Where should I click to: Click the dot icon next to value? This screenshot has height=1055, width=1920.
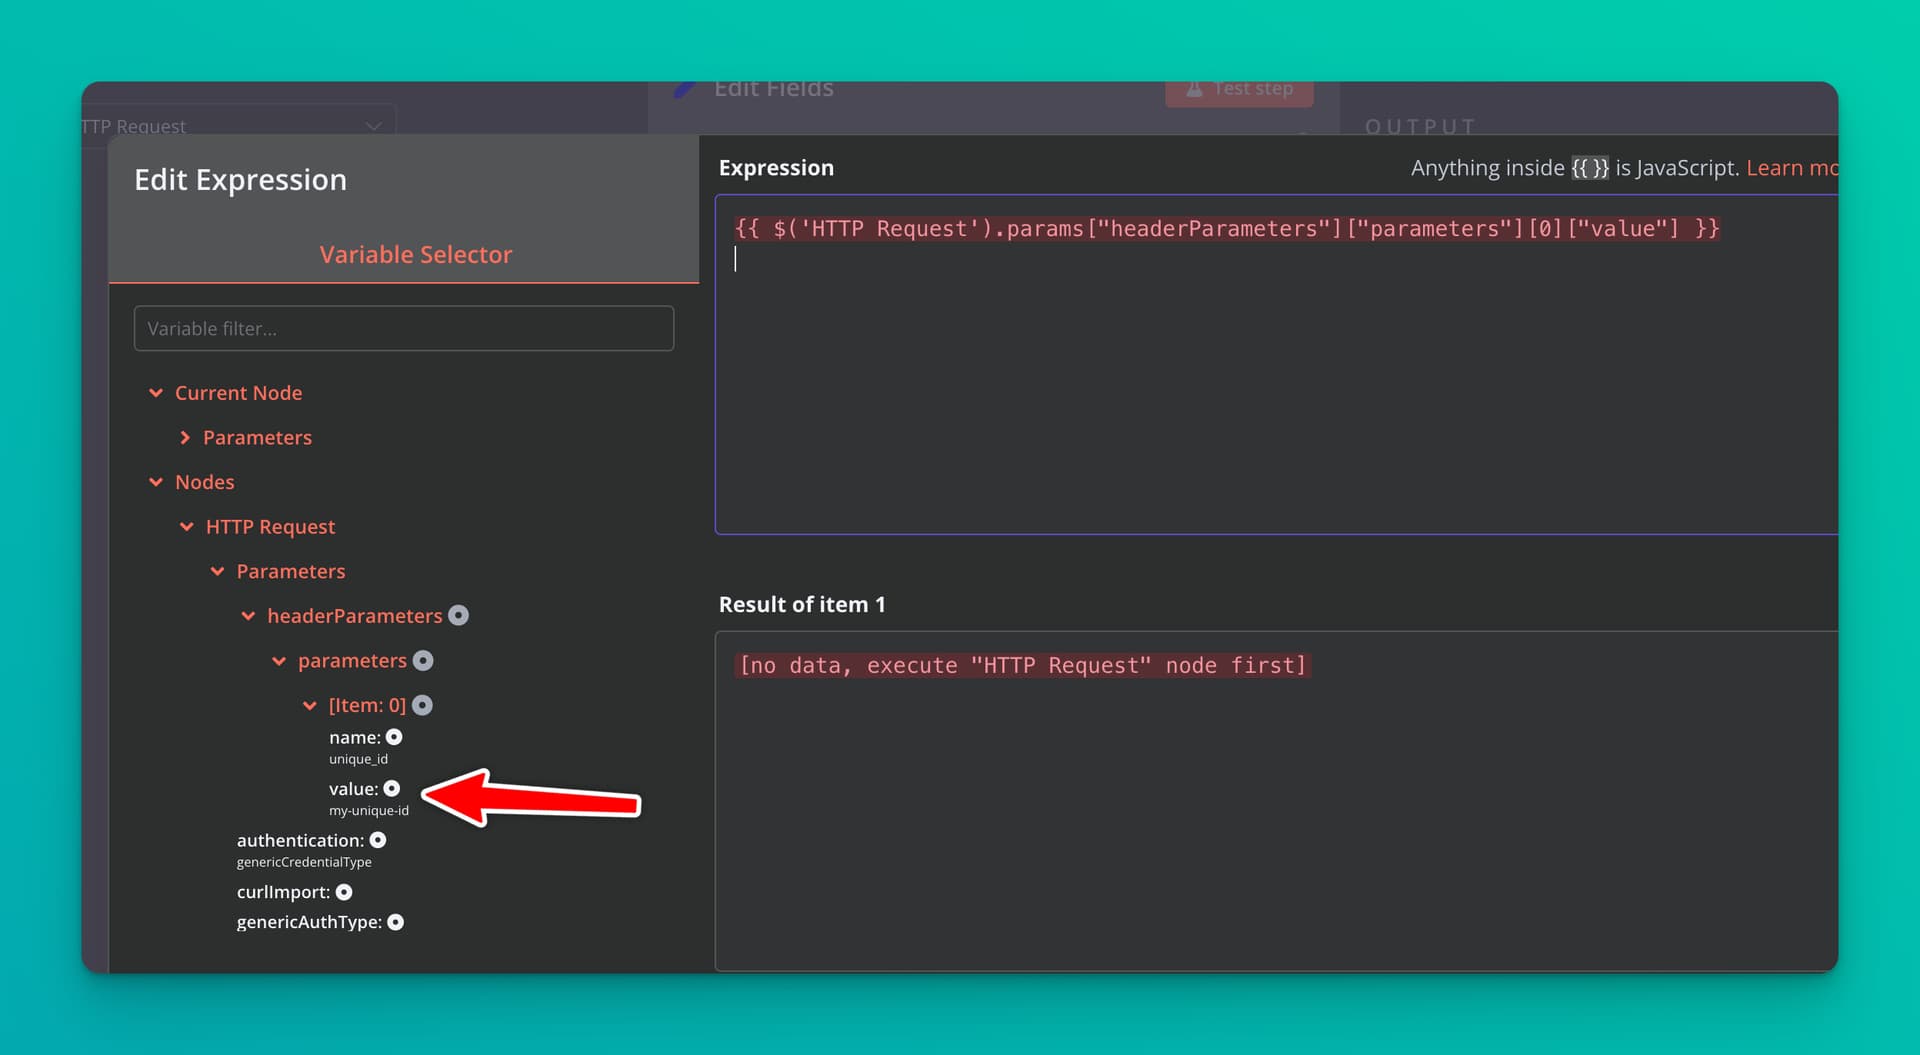(x=392, y=789)
